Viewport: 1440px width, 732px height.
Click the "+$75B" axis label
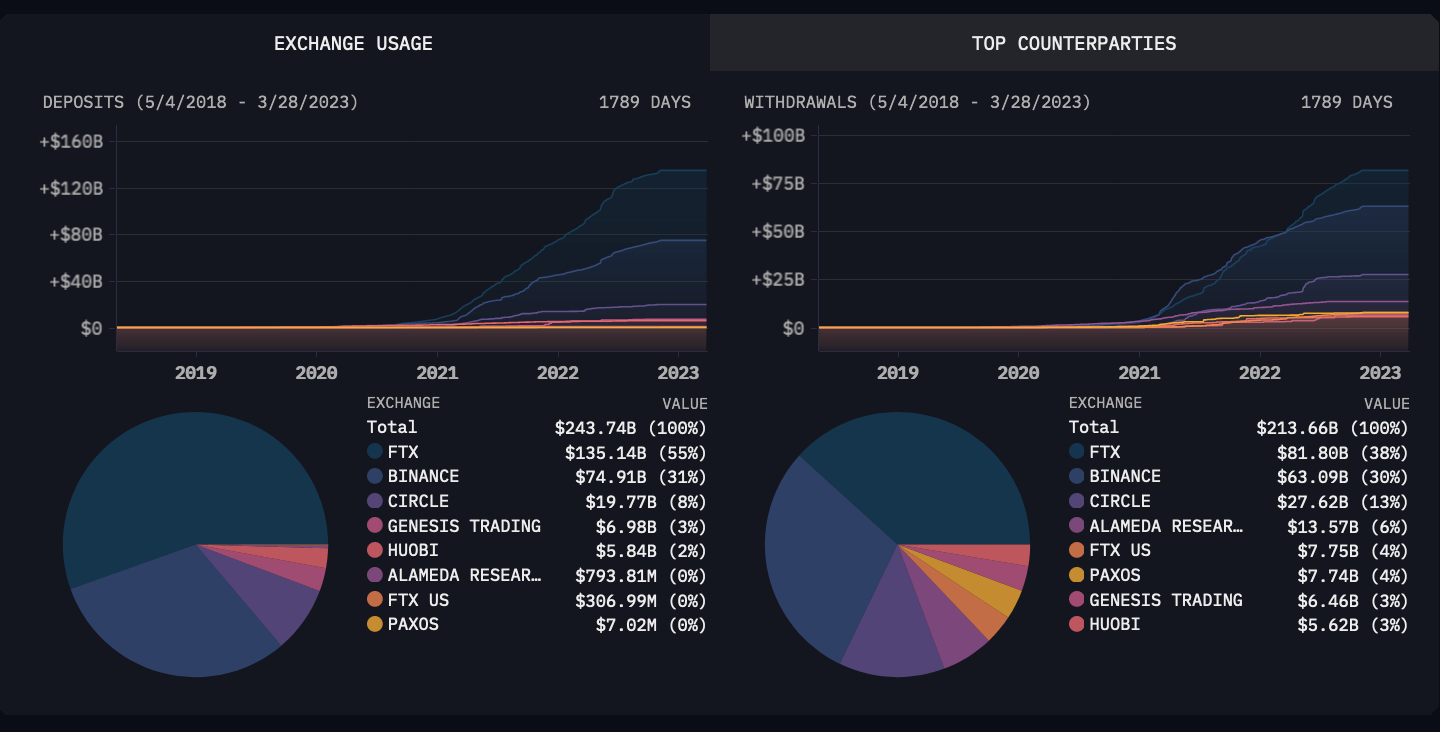pyautogui.click(x=778, y=183)
